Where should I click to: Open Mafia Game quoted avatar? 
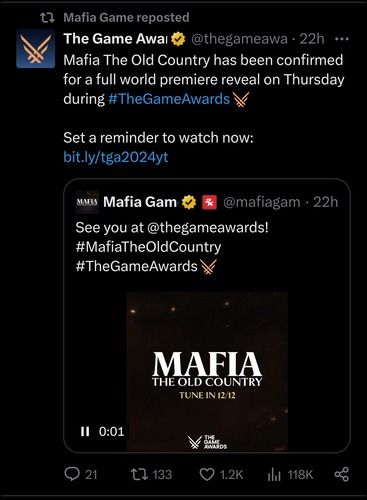point(87,202)
